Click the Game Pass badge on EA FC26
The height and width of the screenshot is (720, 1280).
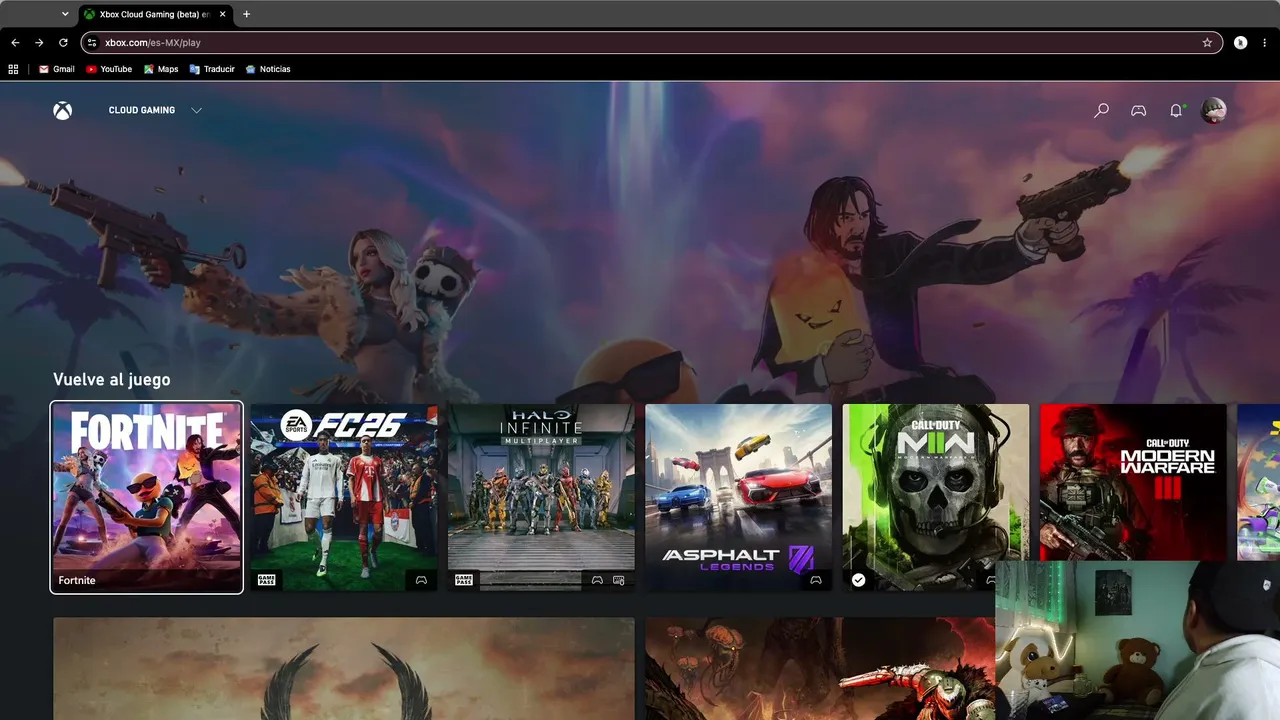point(267,579)
